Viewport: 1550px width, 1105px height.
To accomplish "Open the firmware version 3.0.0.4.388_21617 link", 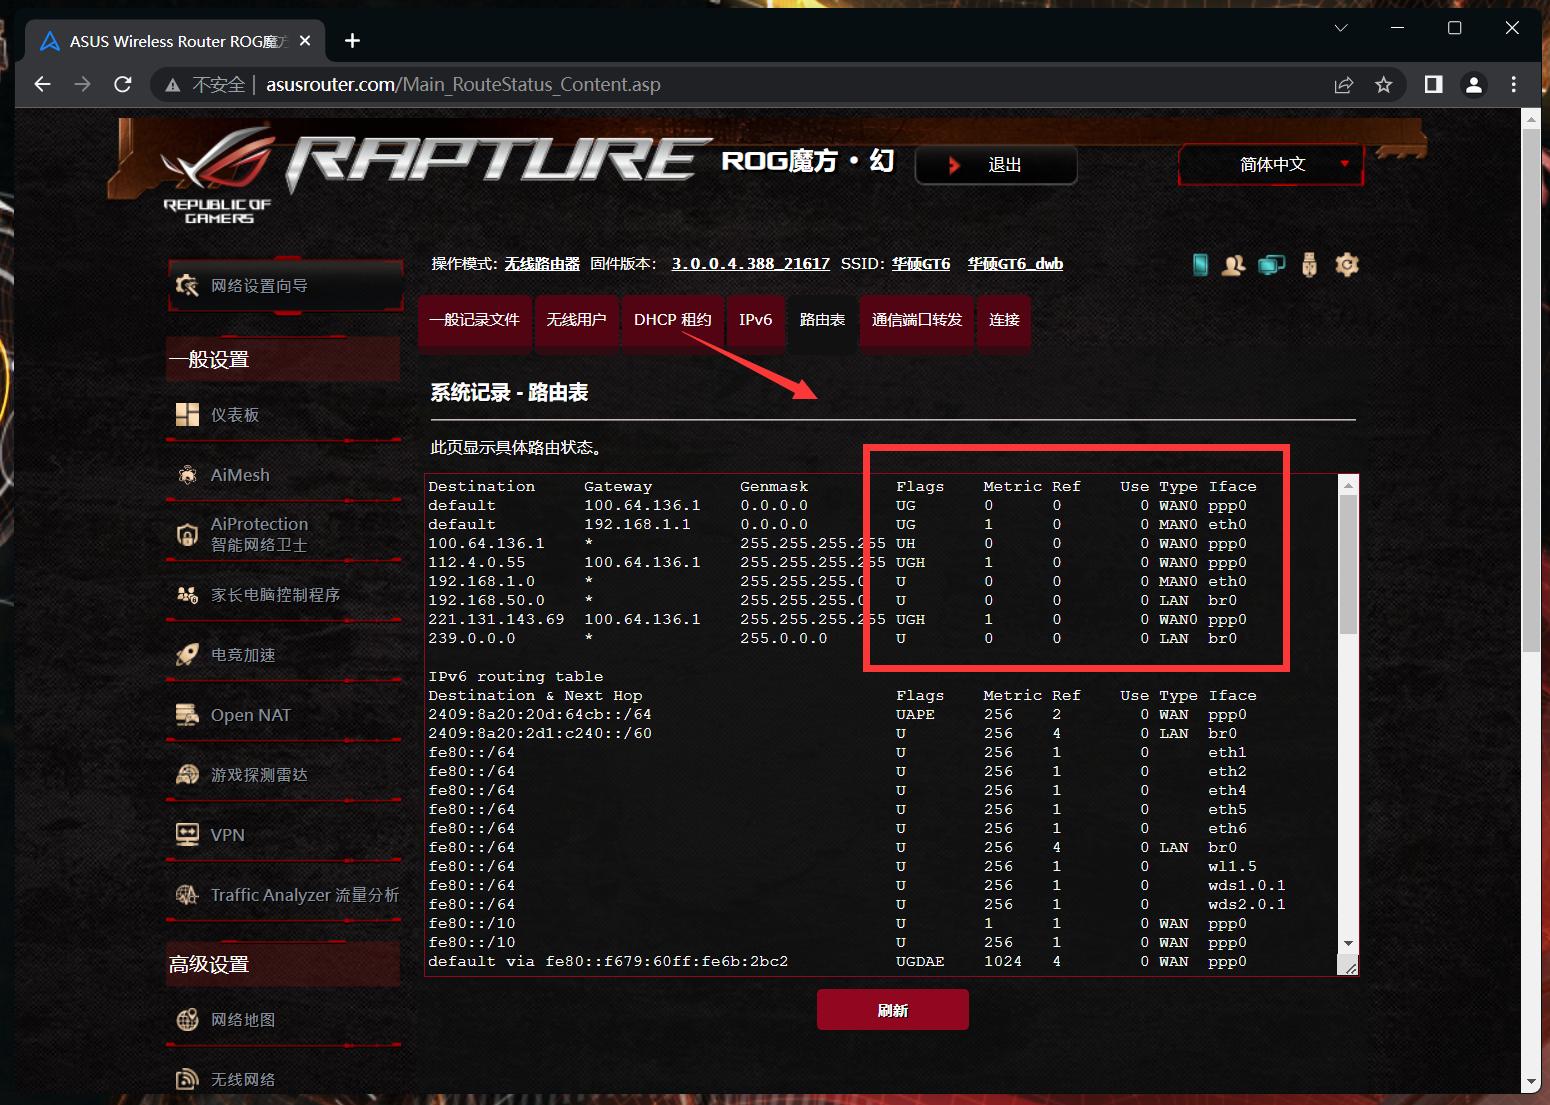I will click(750, 264).
